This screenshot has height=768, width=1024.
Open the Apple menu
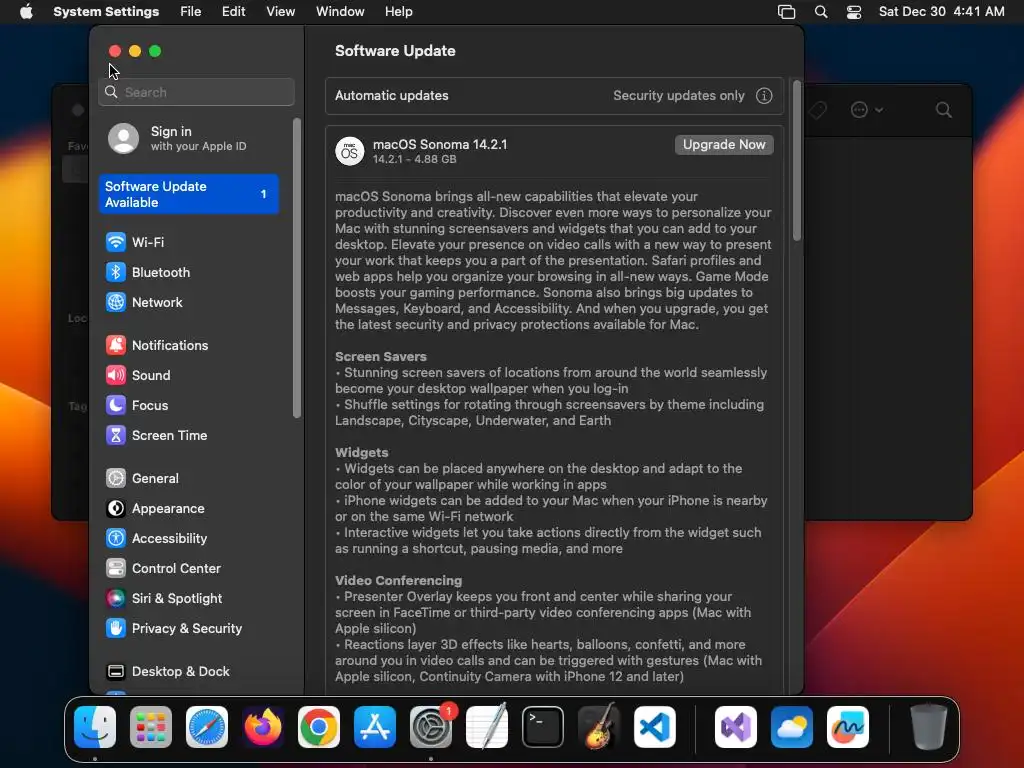pos(26,12)
